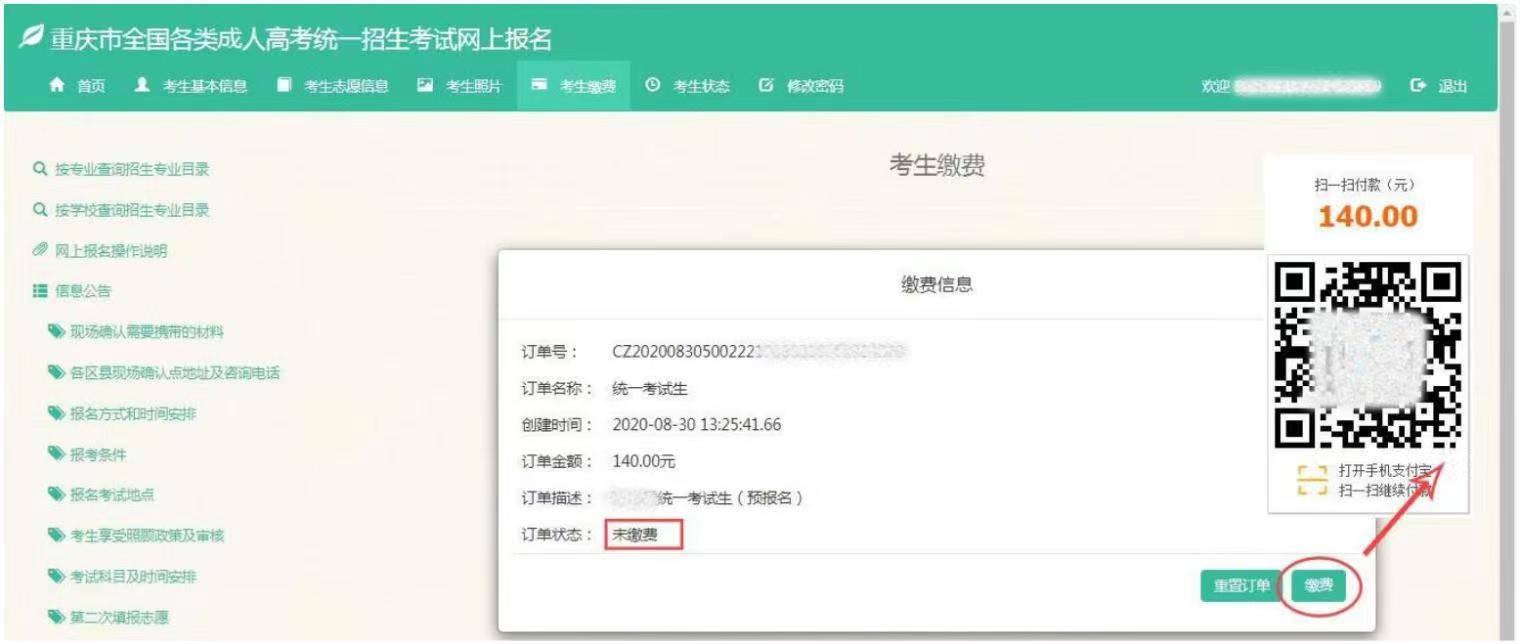
Task: Click the 信息公告 section heading
Action: (82, 292)
